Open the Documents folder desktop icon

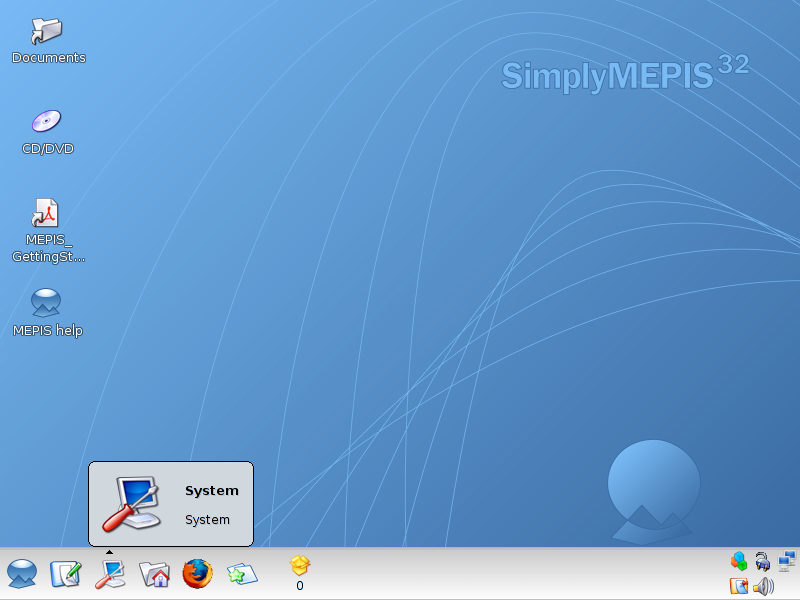point(47,31)
